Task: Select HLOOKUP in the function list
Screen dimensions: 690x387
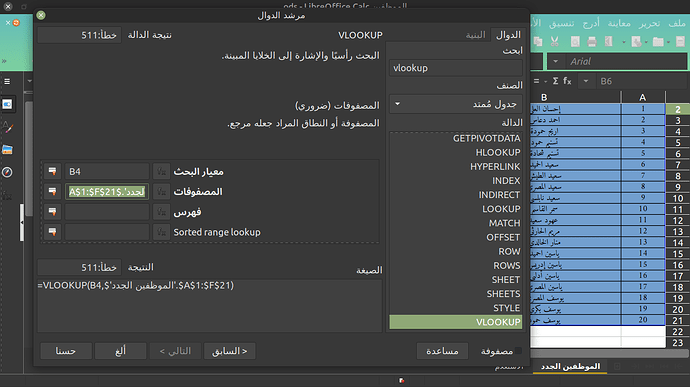Action: coord(455,152)
